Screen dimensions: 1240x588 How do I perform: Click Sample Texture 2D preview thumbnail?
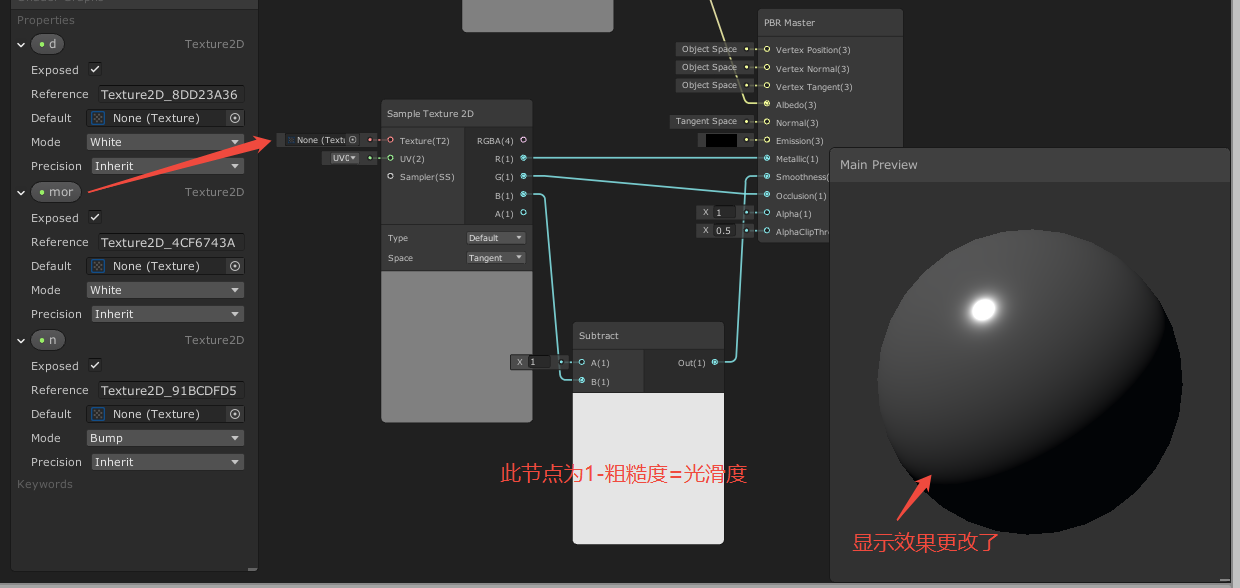457,346
